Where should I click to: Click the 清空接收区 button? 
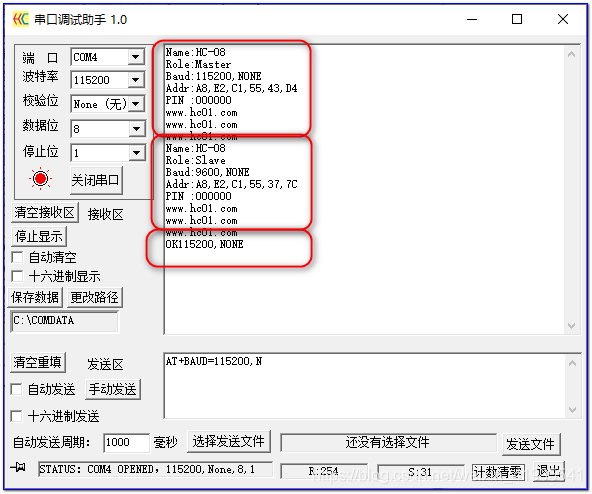[x=45, y=212]
